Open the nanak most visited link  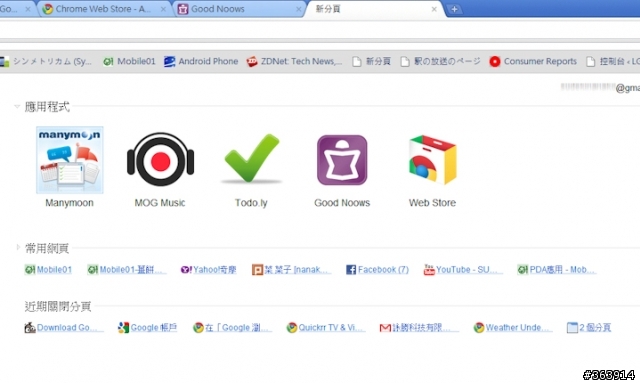(x=291, y=270)
